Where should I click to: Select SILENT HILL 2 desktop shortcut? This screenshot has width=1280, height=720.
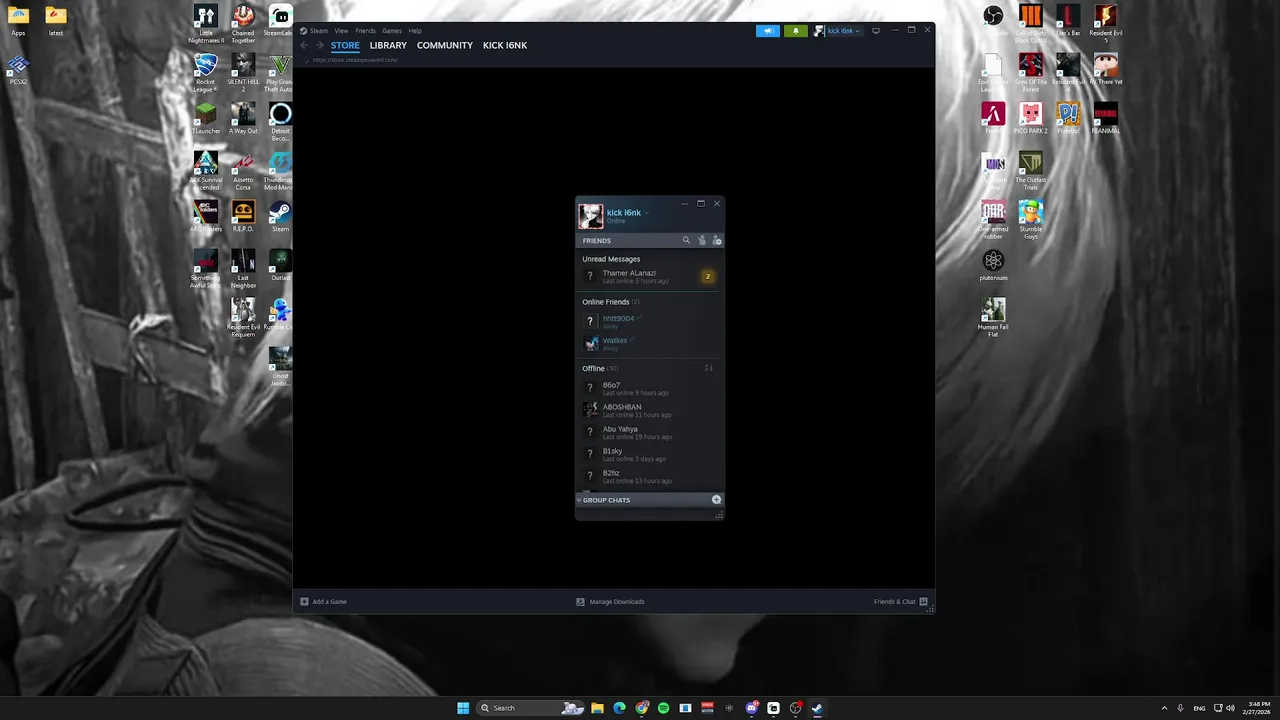tap(243, 72)
